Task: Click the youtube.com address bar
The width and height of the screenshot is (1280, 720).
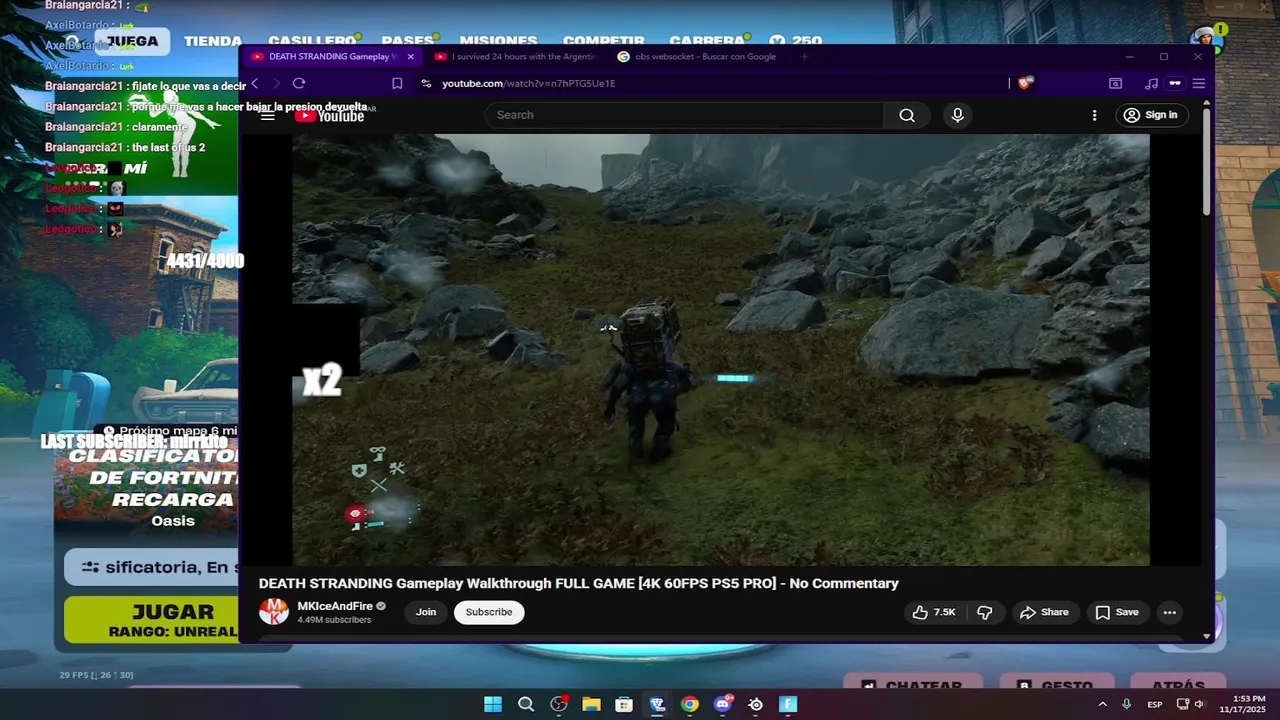Action: [x=710, y=83]
